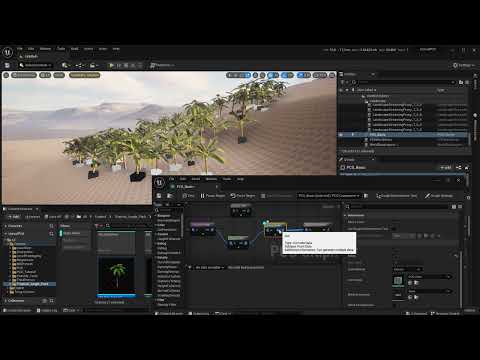480x360 pixels.
Task: Click the Add button in the Content Browser
Action: (13, 217)
